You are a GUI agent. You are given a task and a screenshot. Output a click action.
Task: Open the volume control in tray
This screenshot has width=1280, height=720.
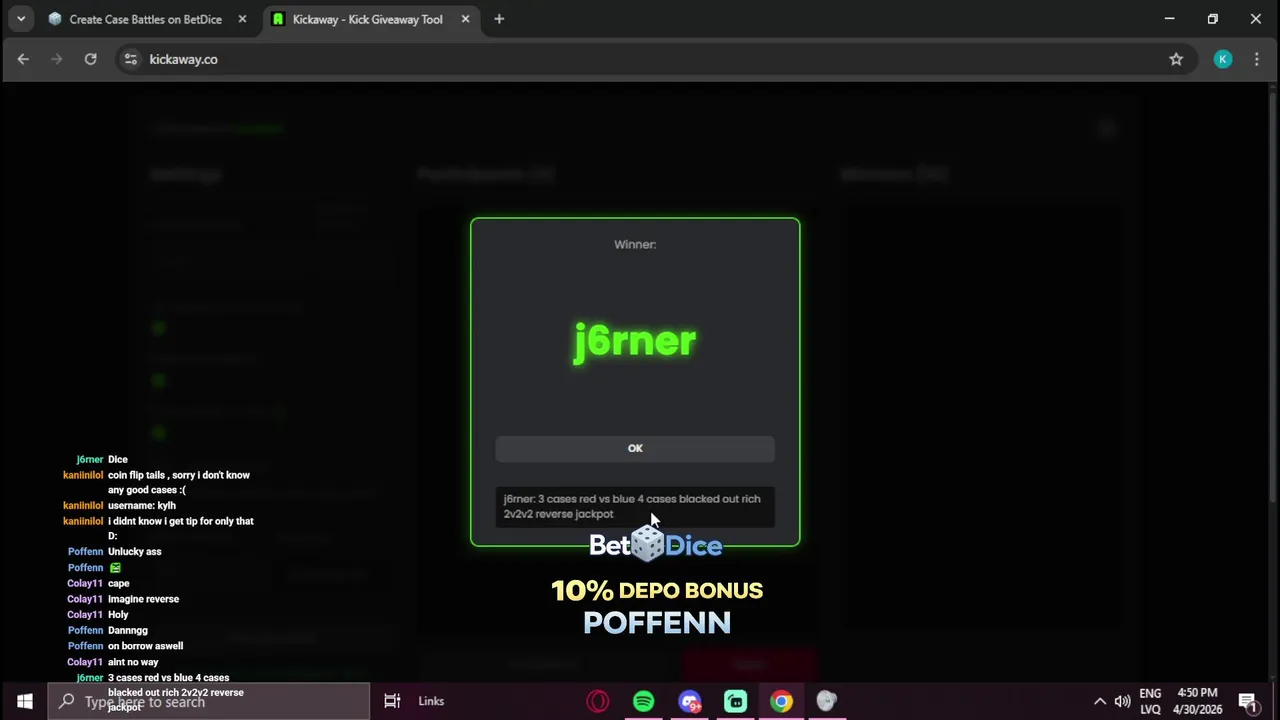(1122, 701)
